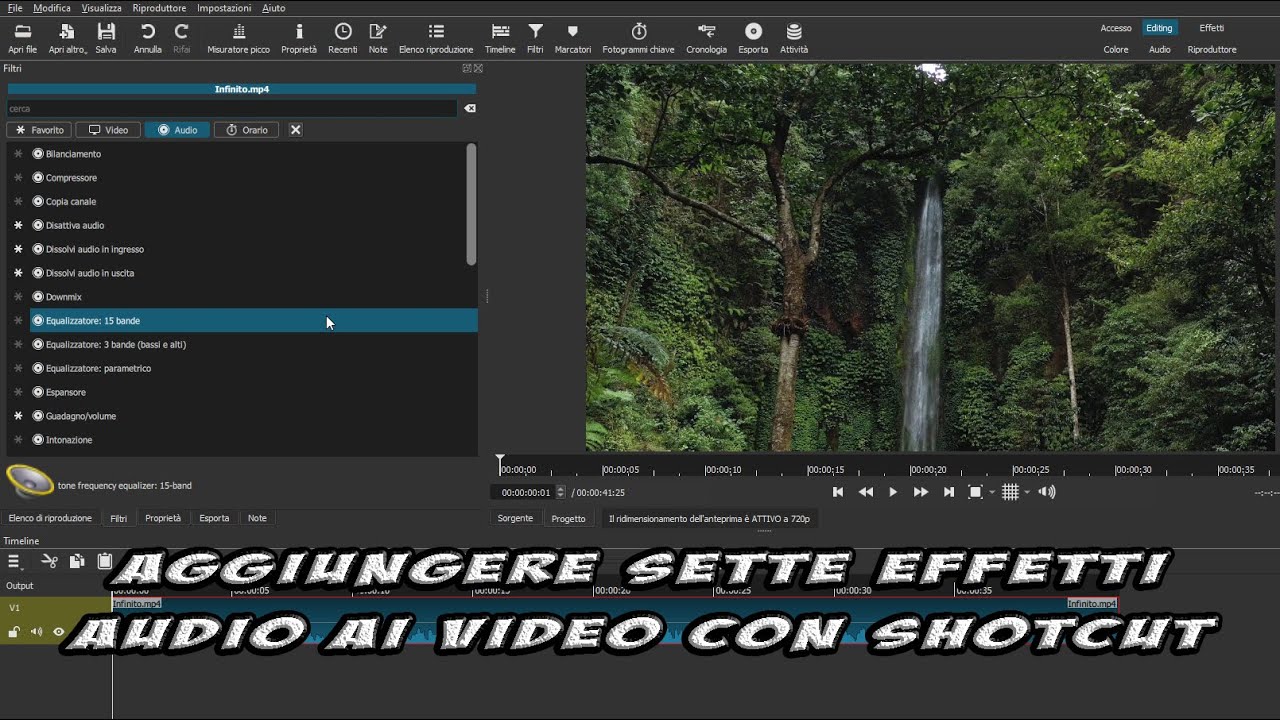
Task: Skip to the next point in player
Action: click(x=949, y=492)
